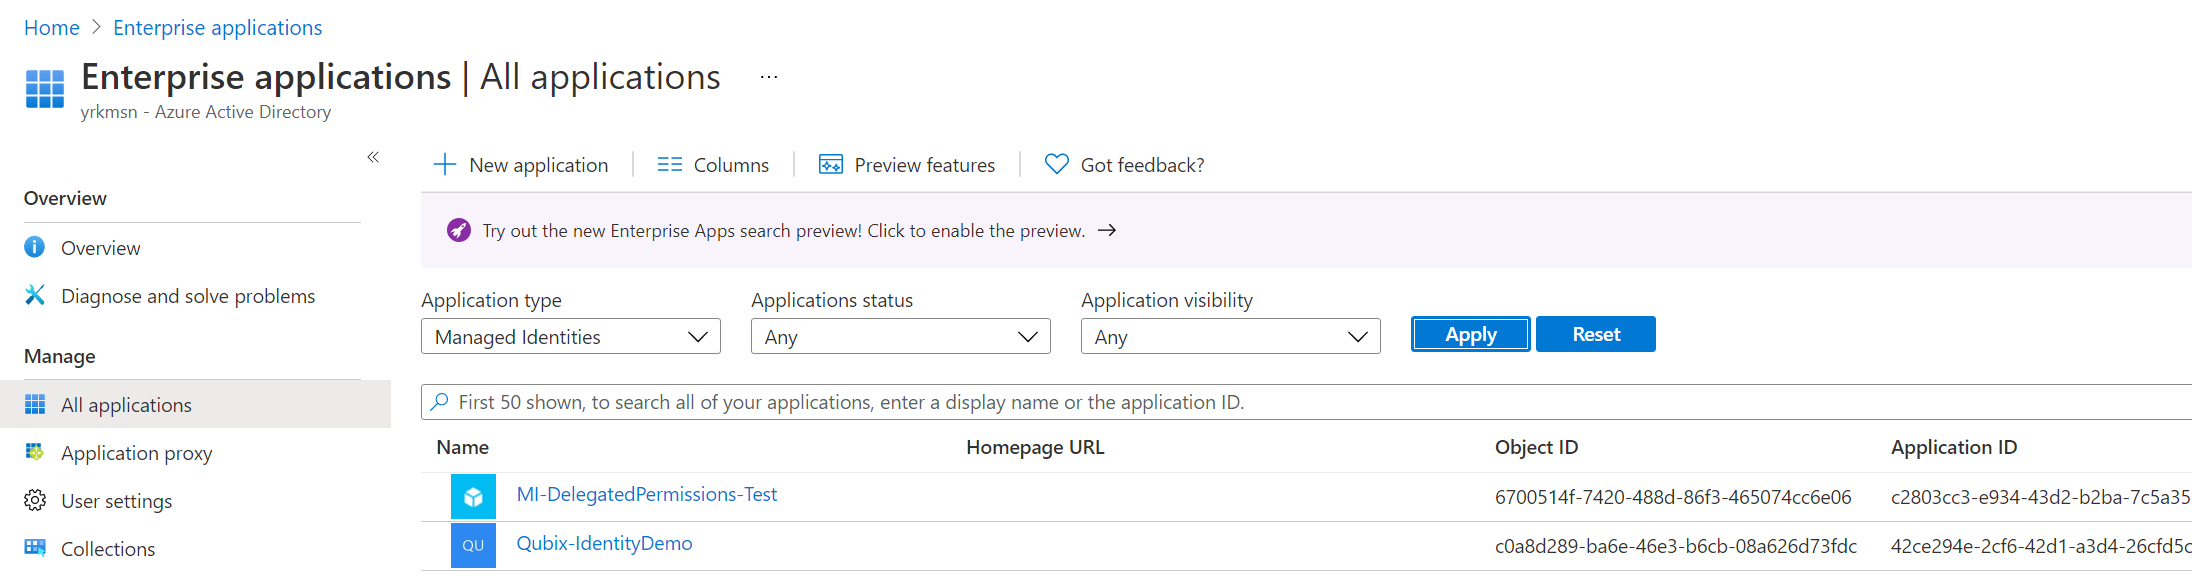The image size is (2192, 587).
Task: Click the MI-DelegatedPermissions-Test app icon
Action: tap(473, 497)
